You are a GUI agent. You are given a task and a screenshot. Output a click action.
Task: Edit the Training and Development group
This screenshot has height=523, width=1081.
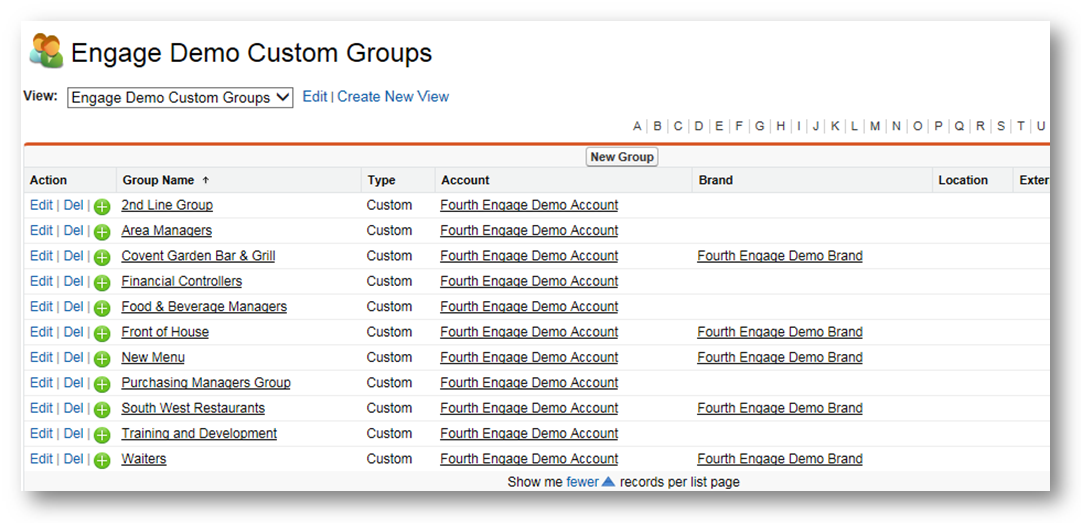pyautogui.click(x=41, y=434)
